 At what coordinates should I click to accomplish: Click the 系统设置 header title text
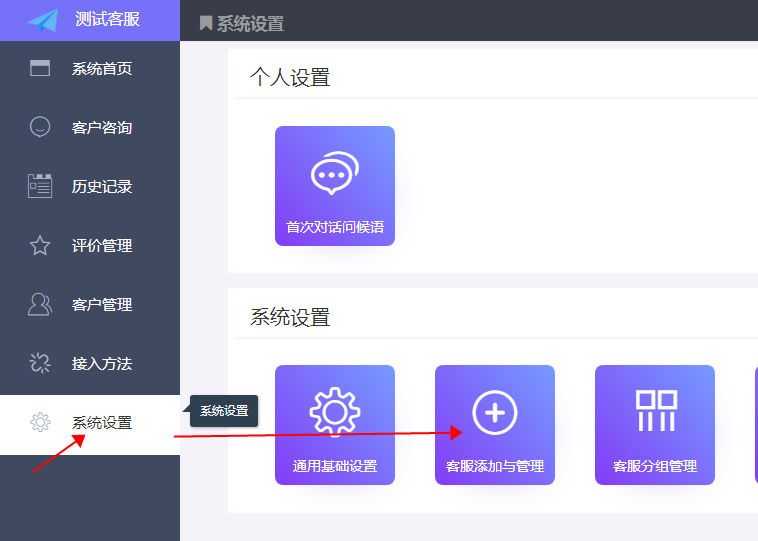pos(250,24)
